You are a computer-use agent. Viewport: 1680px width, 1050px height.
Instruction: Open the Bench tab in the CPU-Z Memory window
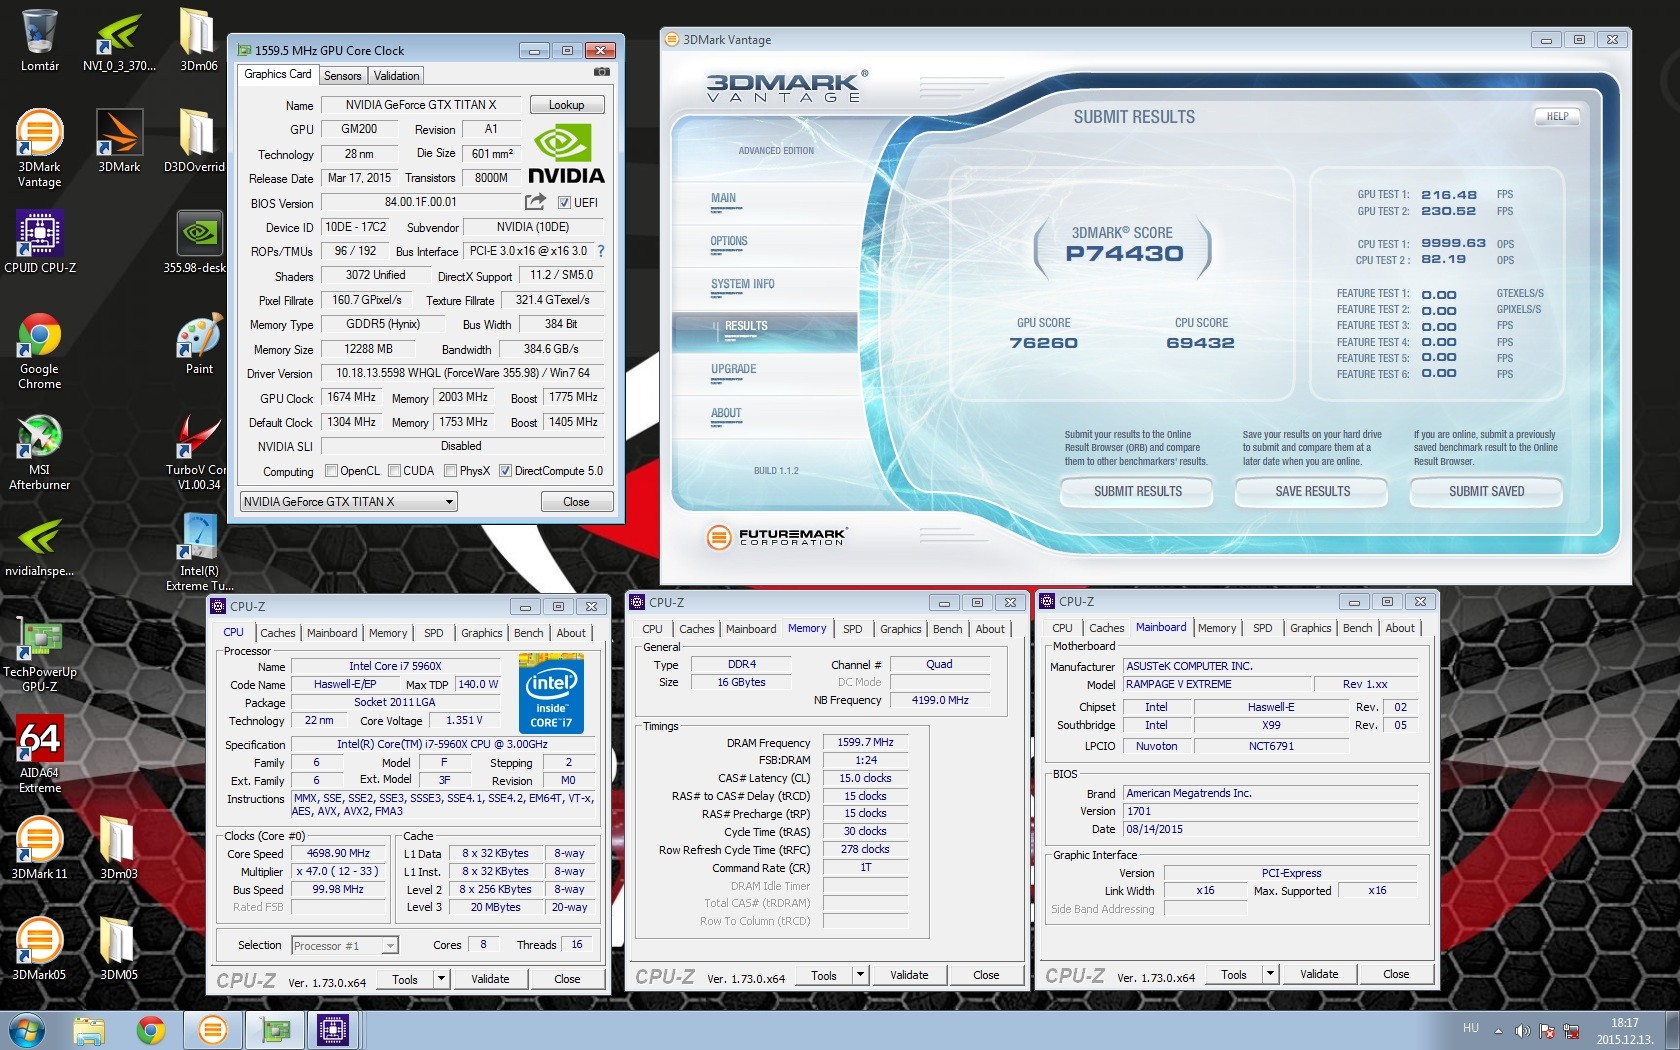tap(948, 629)
